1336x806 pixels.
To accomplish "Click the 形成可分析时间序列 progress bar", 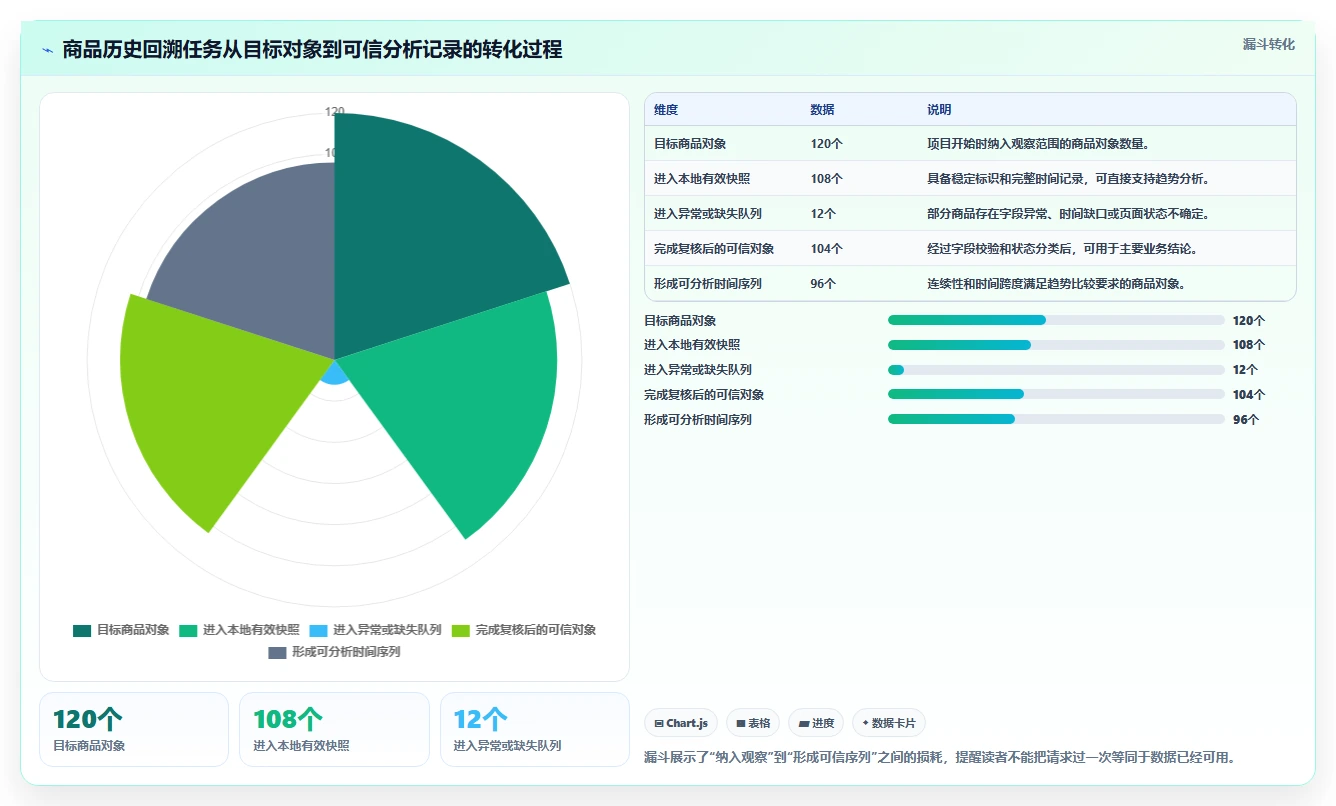I will (1056, 420).
